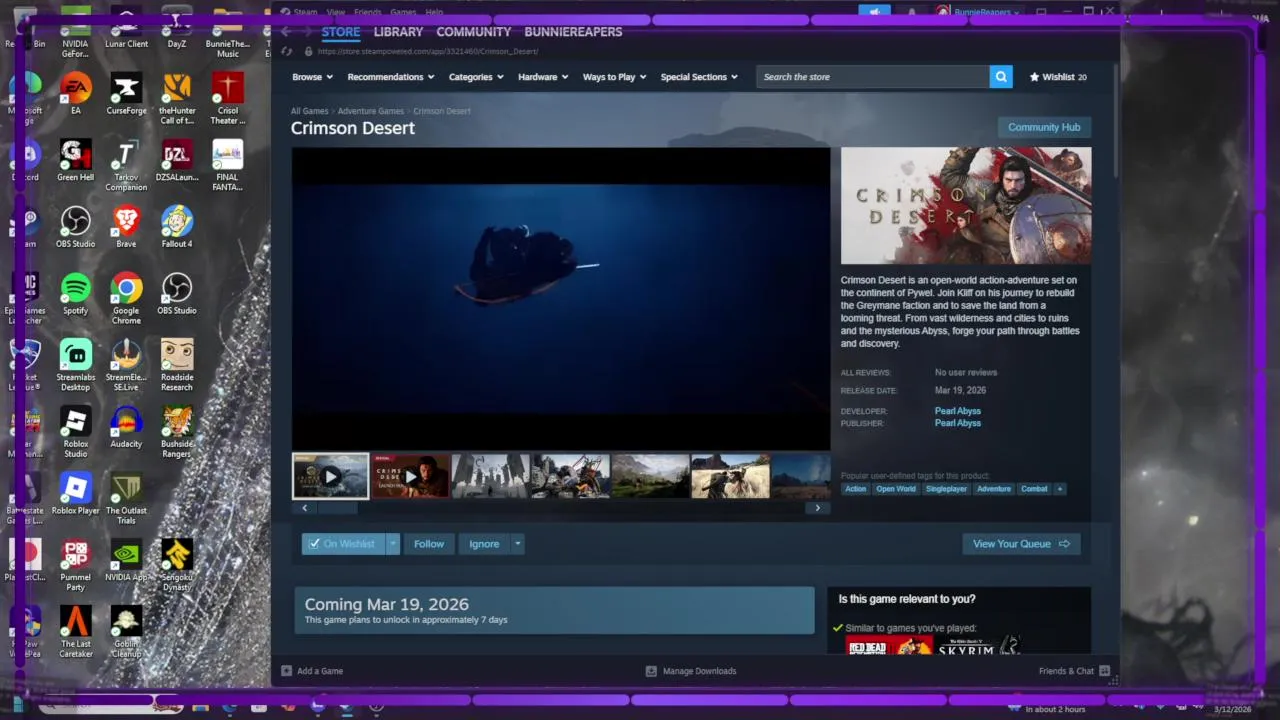This screenshot has height=720, width=1280.
Task: Click the store search magnifier button
Action: click(x=1001, y=77)
